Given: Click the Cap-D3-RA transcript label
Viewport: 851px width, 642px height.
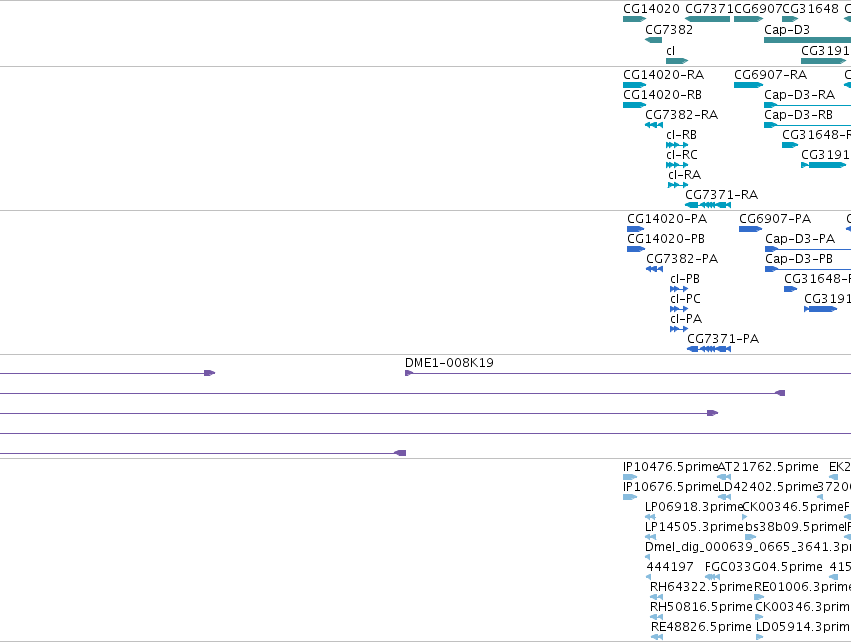Looking at the screenshot, I should [x=799, y=95].
